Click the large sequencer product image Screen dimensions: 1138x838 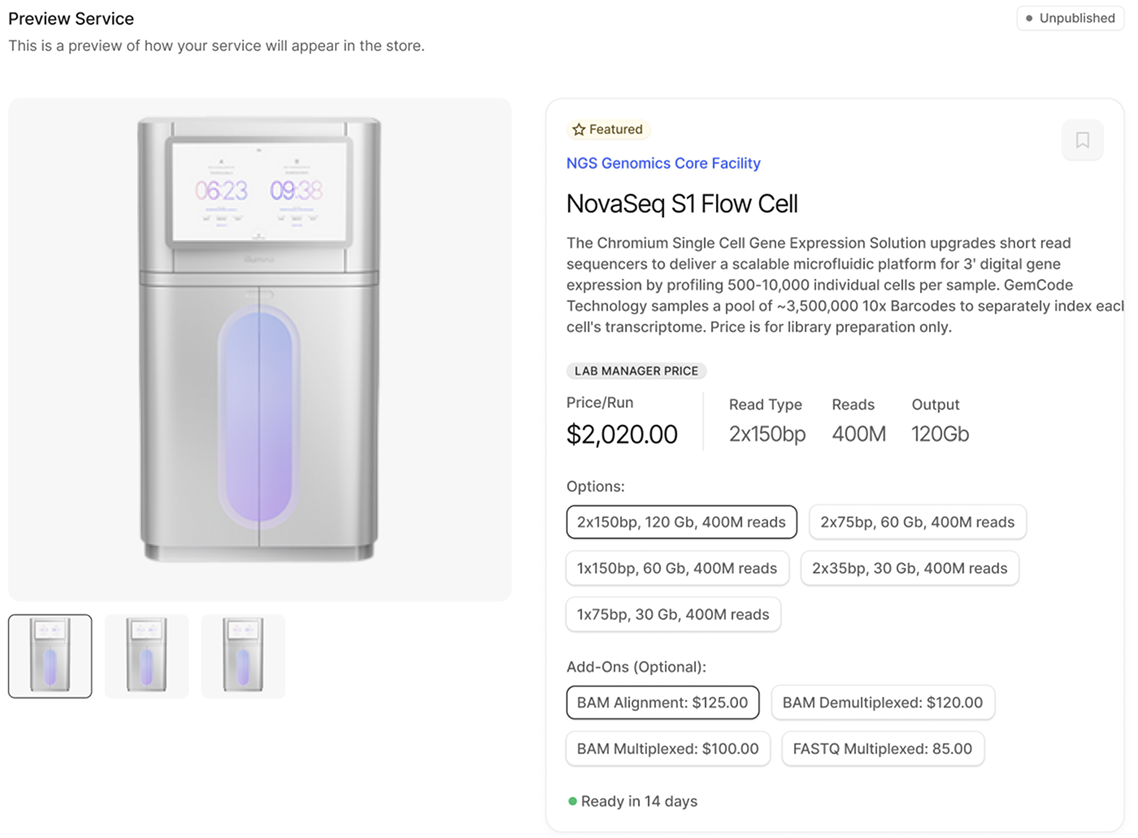260,350
